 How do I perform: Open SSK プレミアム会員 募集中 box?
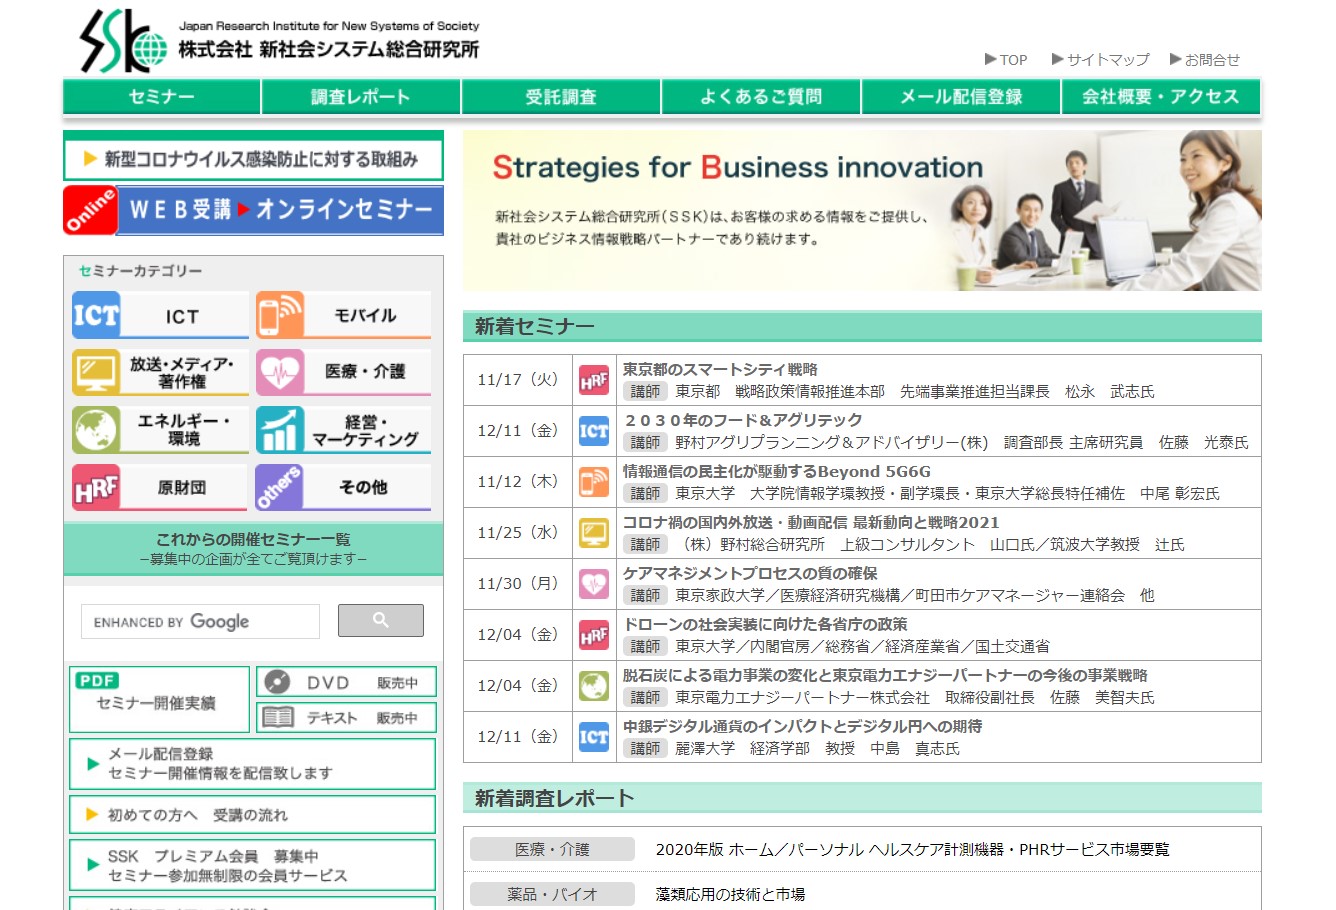click(x=253, y=866)
